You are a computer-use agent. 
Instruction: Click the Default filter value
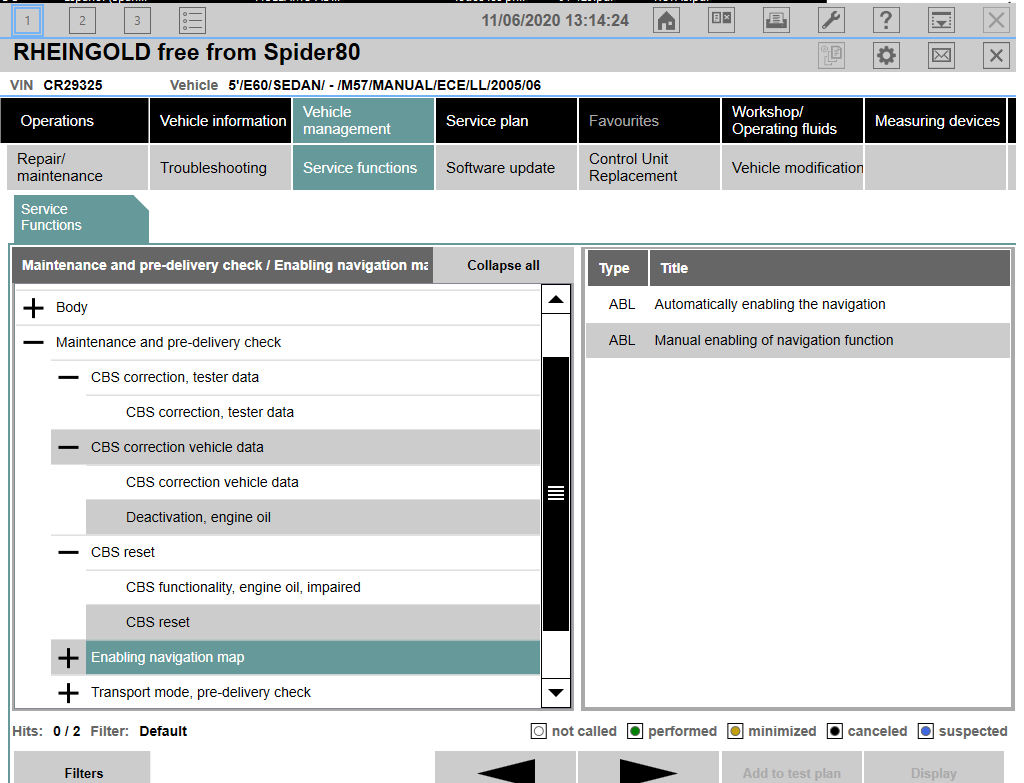point(163,731)
